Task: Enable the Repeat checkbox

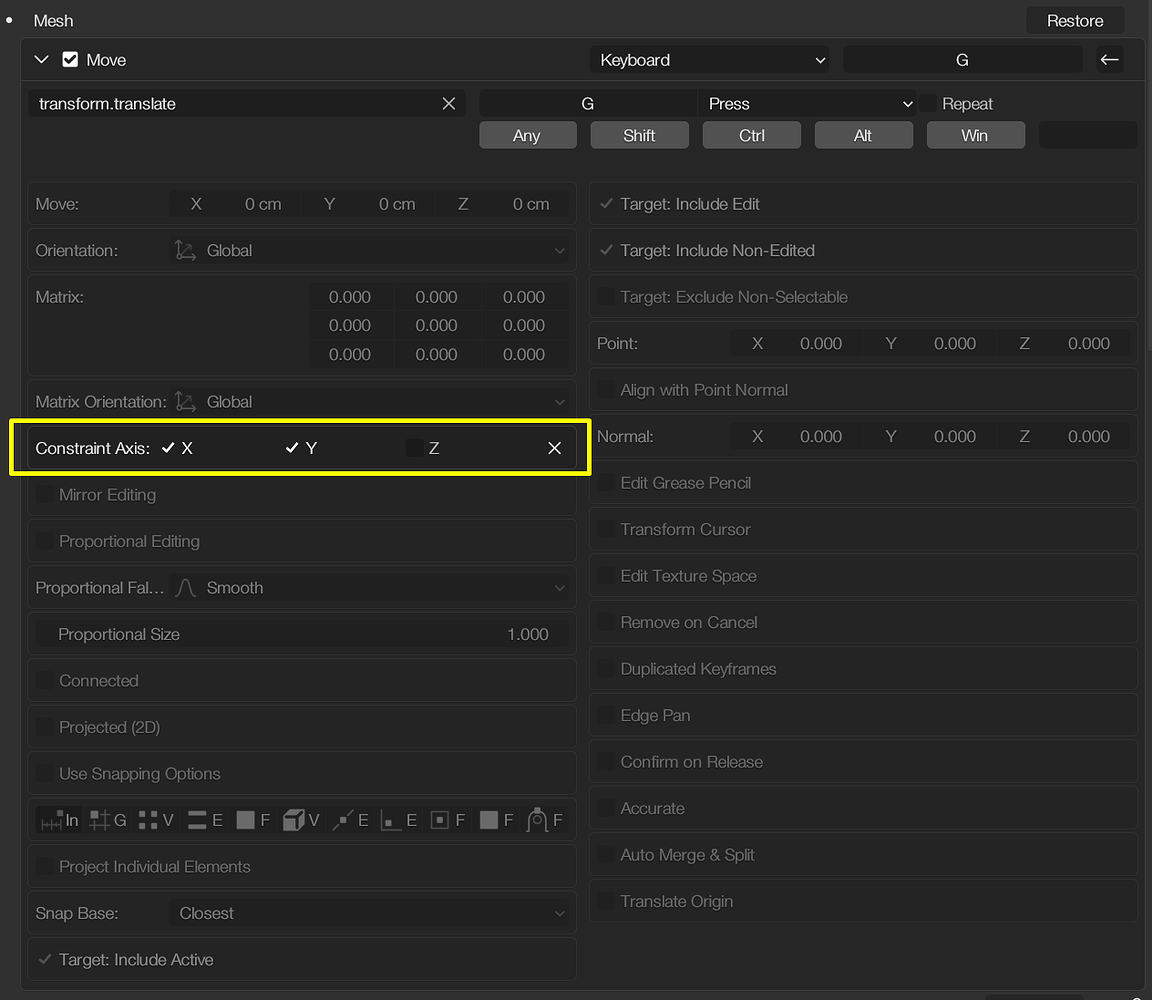Action: tap(929, 104)
